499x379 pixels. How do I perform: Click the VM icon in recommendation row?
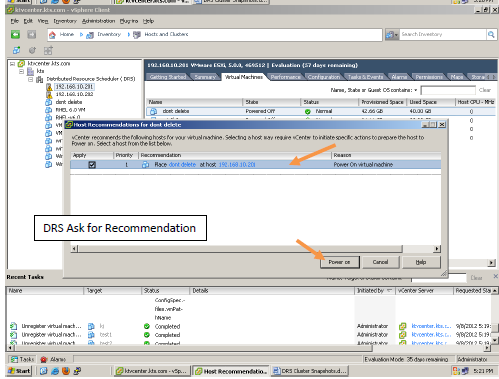point(146,165)
